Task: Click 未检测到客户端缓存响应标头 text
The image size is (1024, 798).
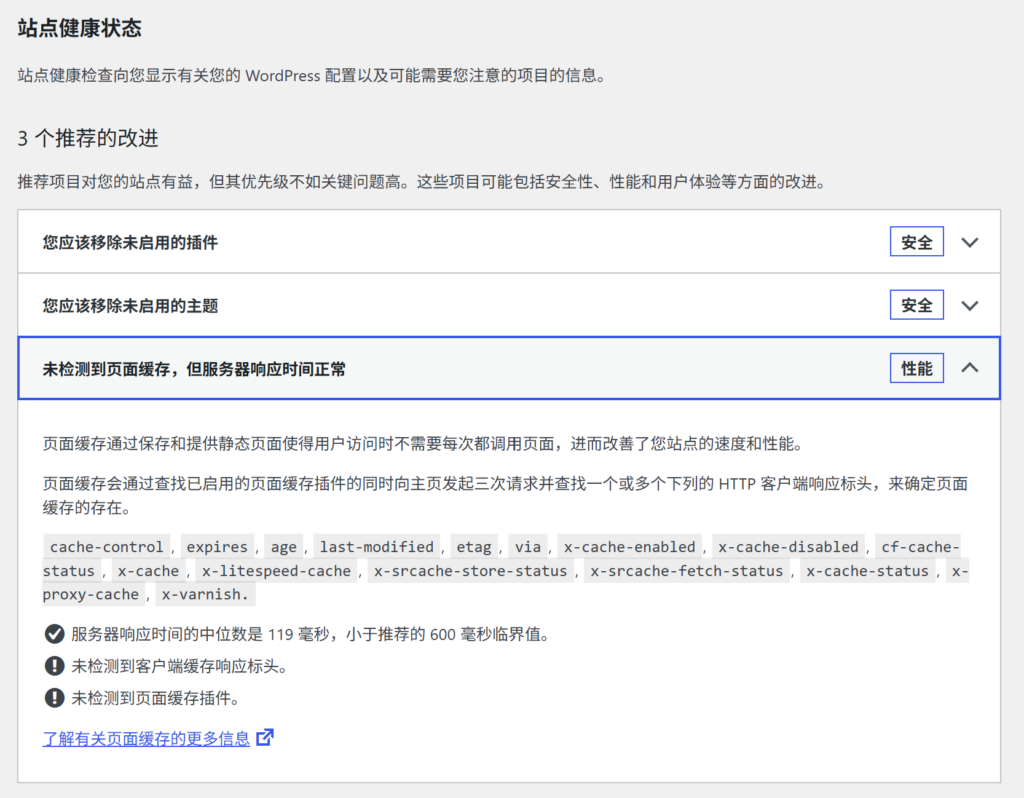Action: point(175,666)
